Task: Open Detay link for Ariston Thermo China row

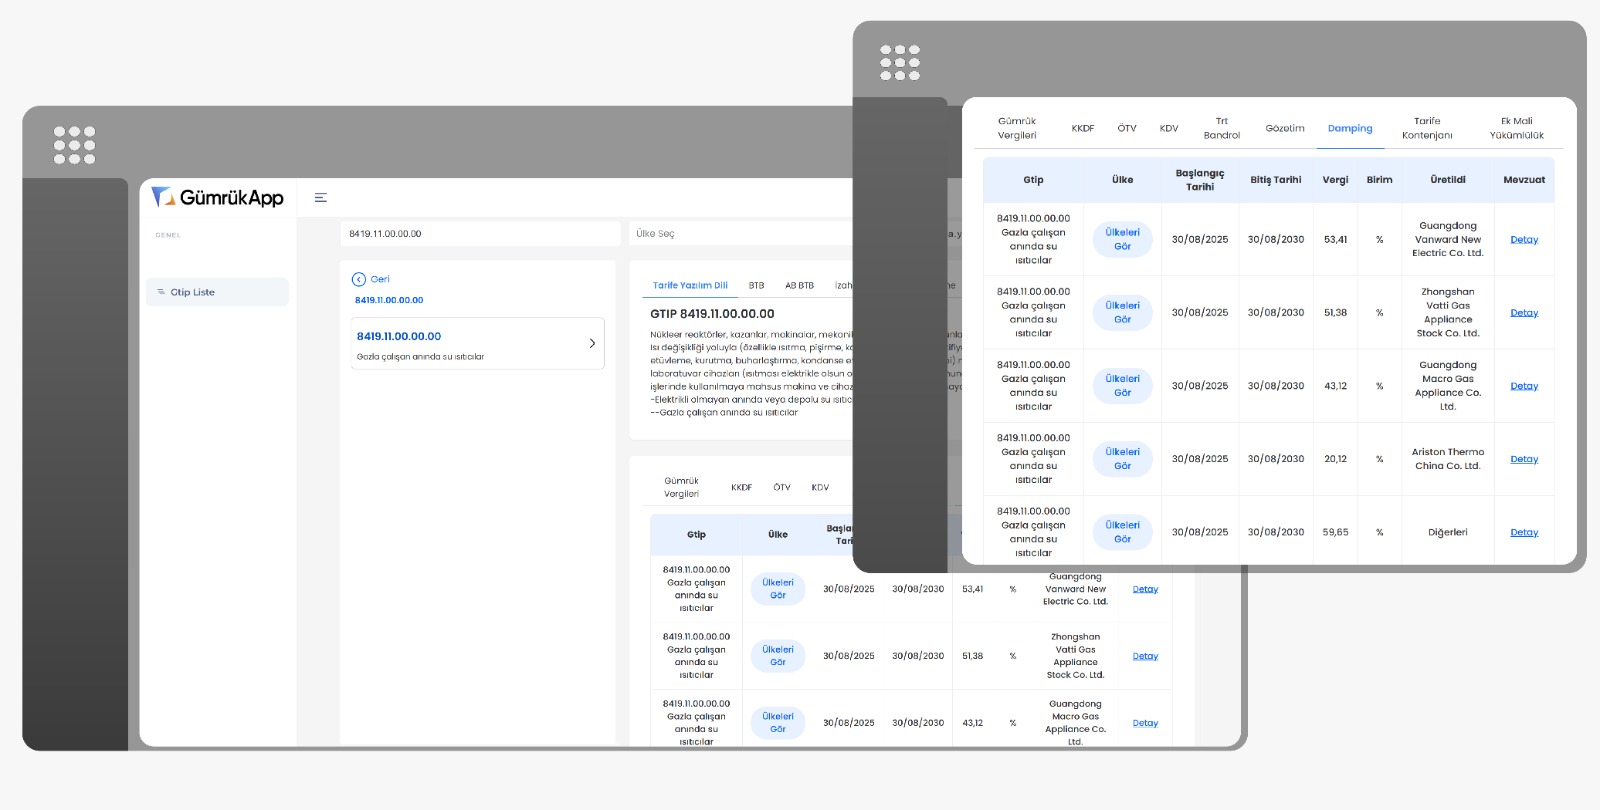Action: [1524, 459]
